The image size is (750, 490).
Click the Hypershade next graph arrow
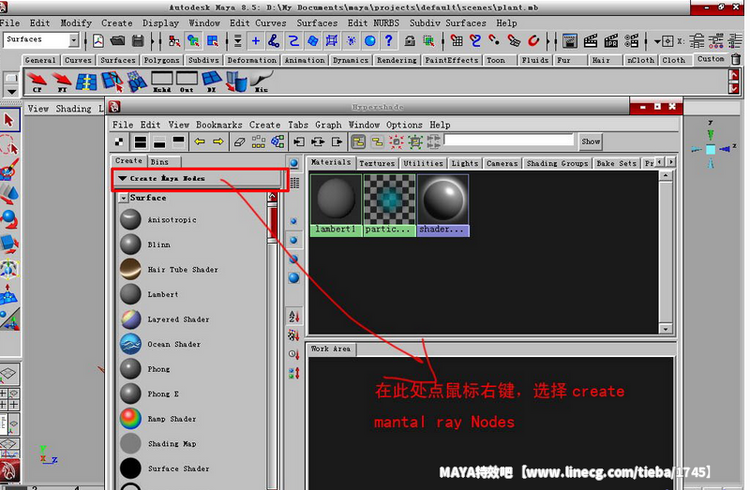click(x=218, y=142)
